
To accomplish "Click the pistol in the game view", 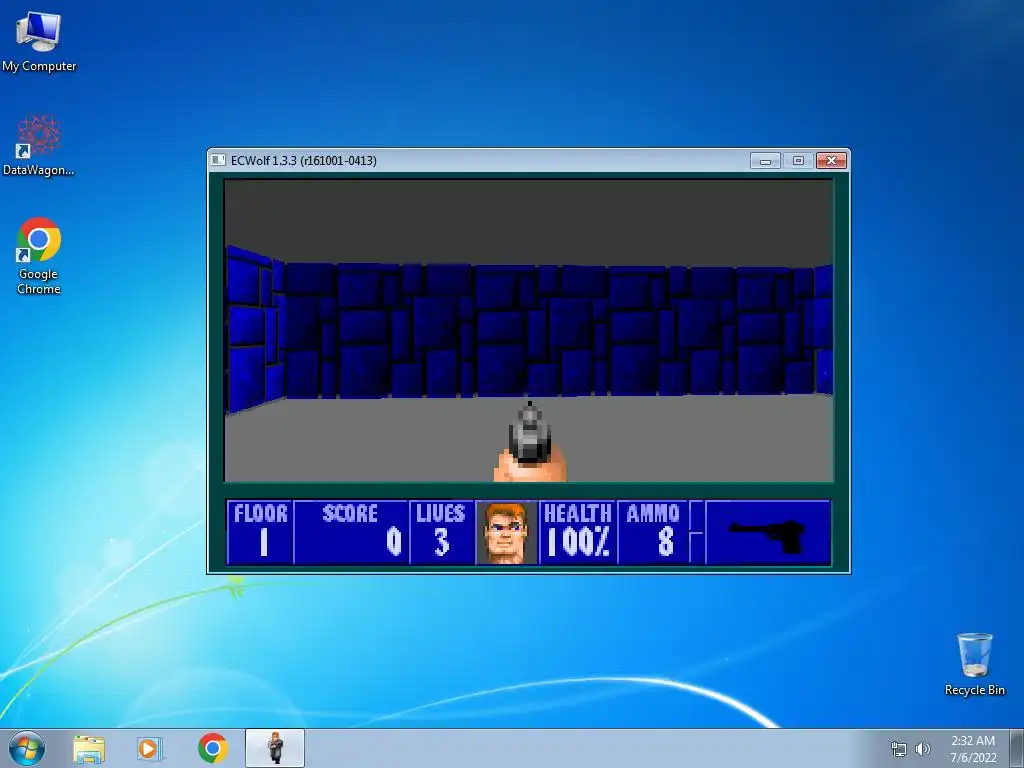I will pos(530,442).
